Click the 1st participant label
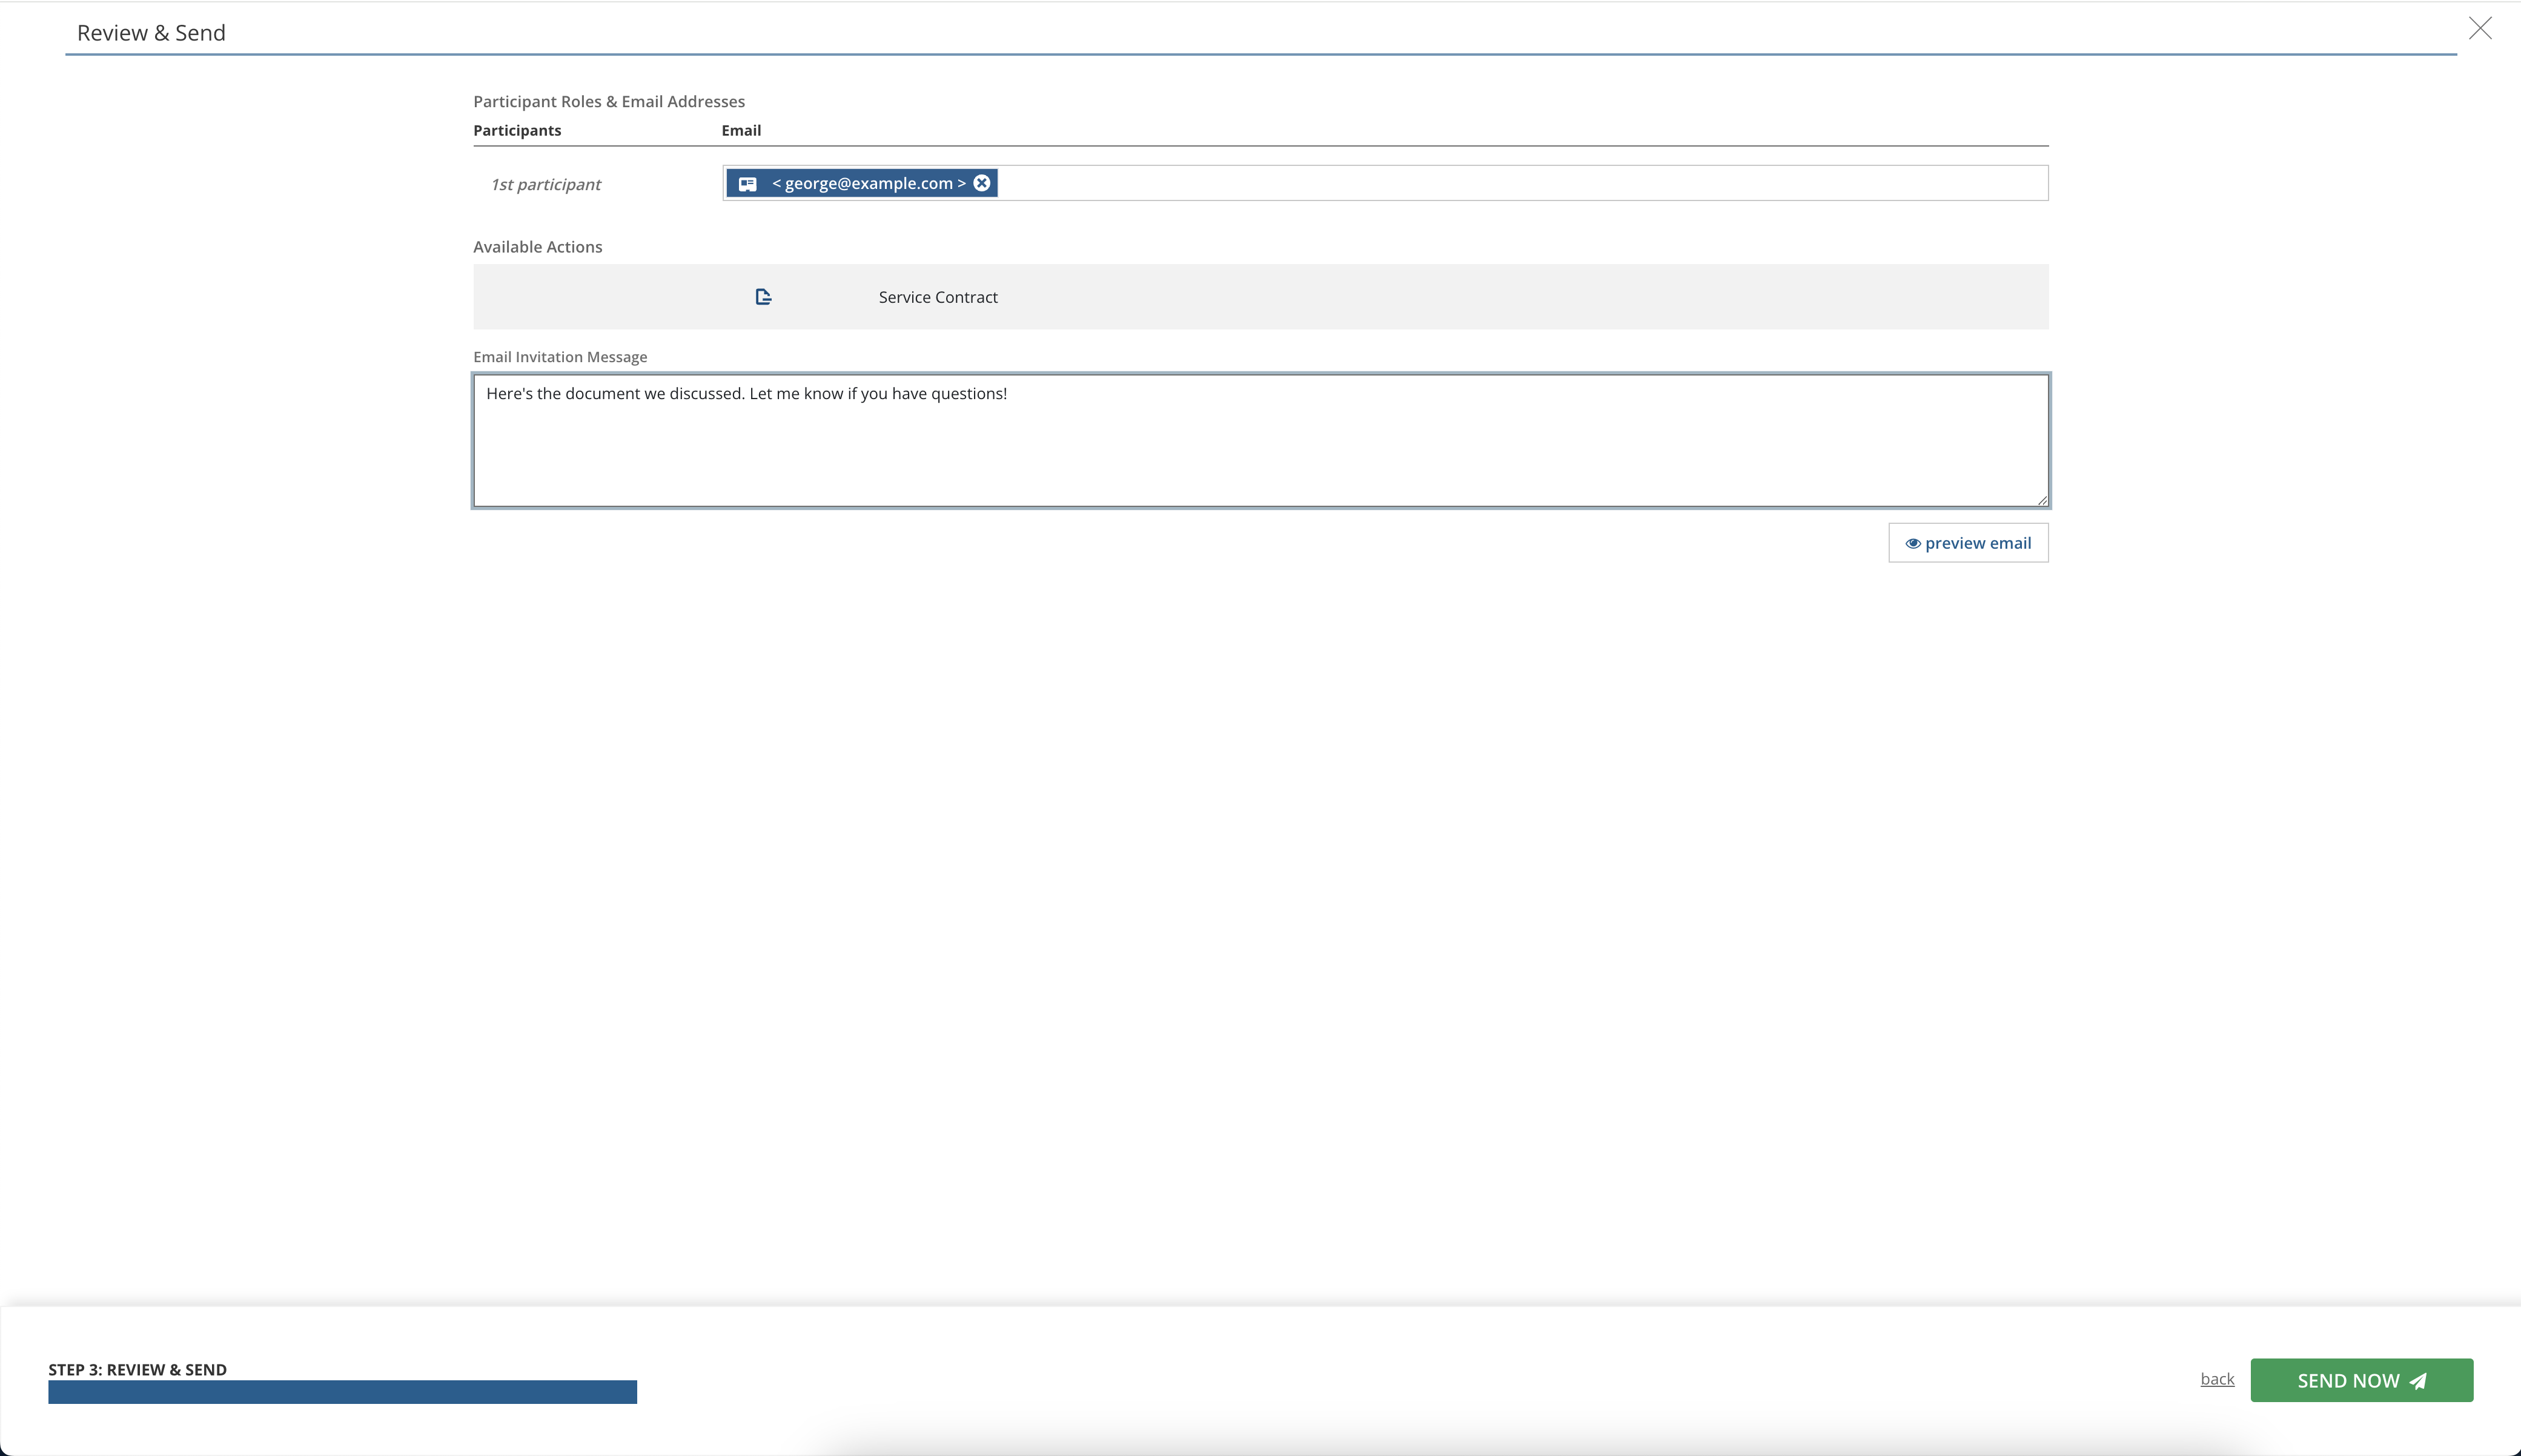Image resolution: width=2521 pixels, height=1456 pixels. 545,185
